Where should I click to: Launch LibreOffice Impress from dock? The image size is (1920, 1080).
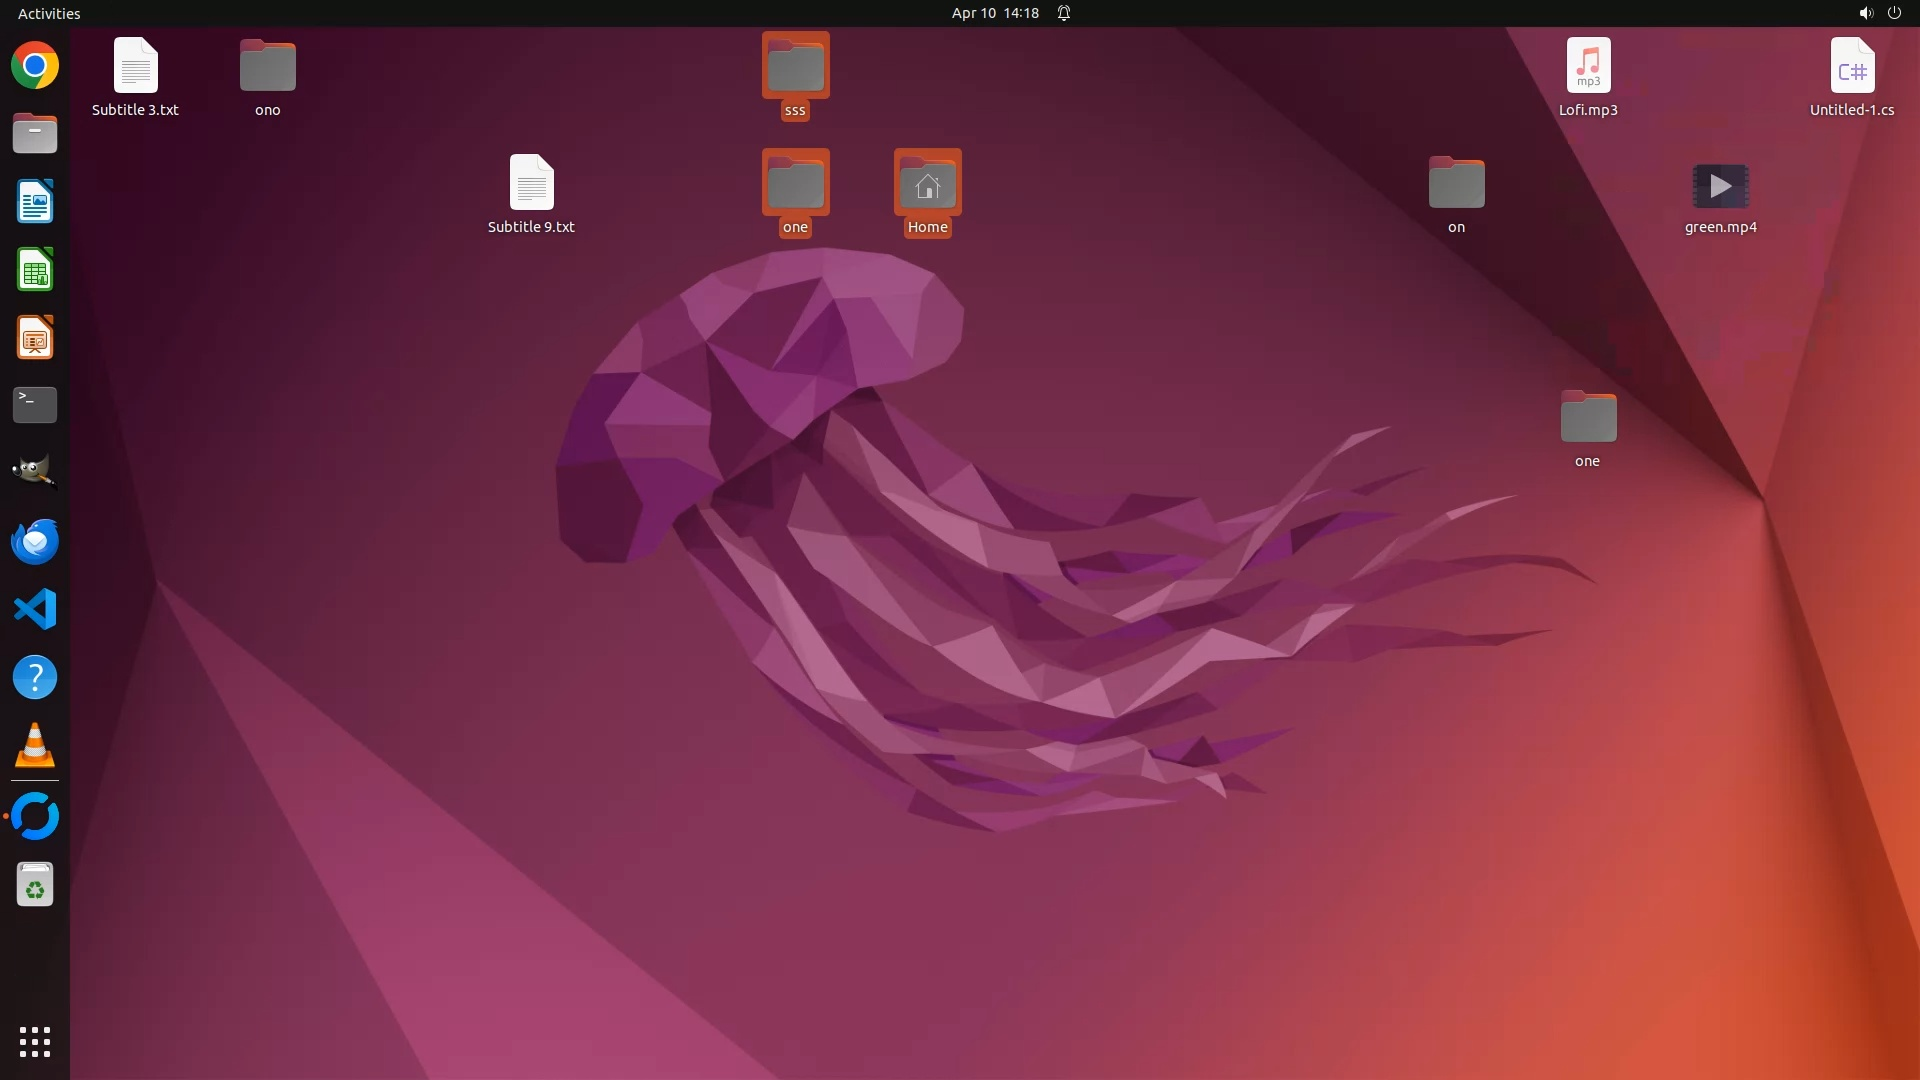[35, 338]
